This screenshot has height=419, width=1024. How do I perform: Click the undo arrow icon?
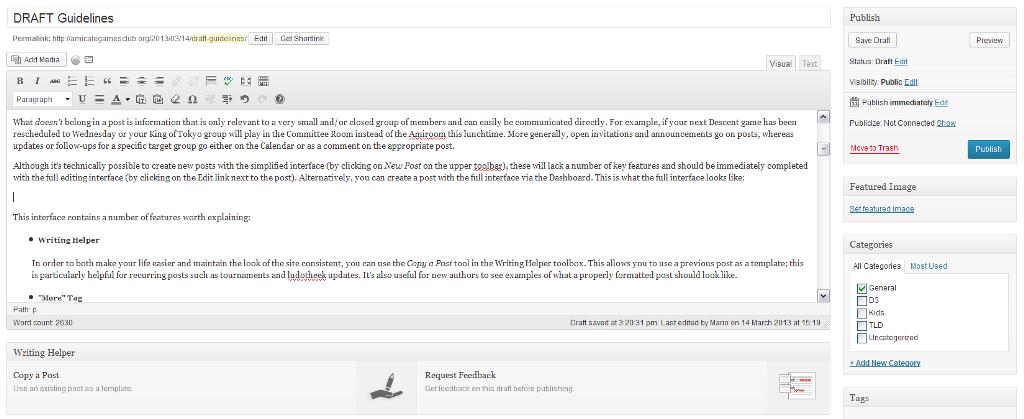tap(245, 99)
